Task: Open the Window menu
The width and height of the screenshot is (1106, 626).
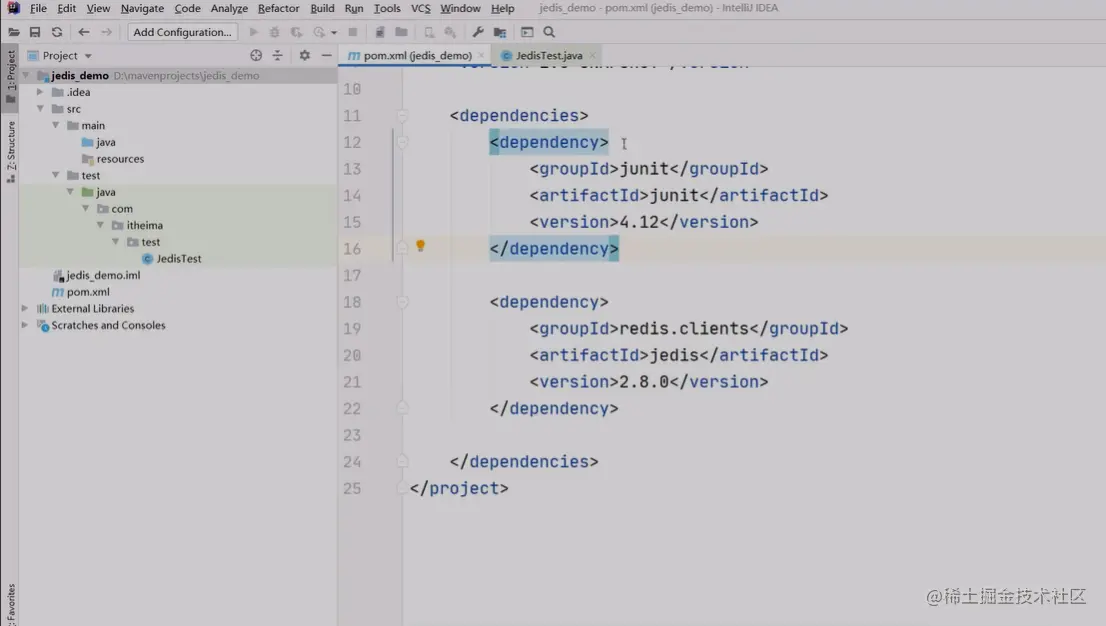Action: [460, 8]
